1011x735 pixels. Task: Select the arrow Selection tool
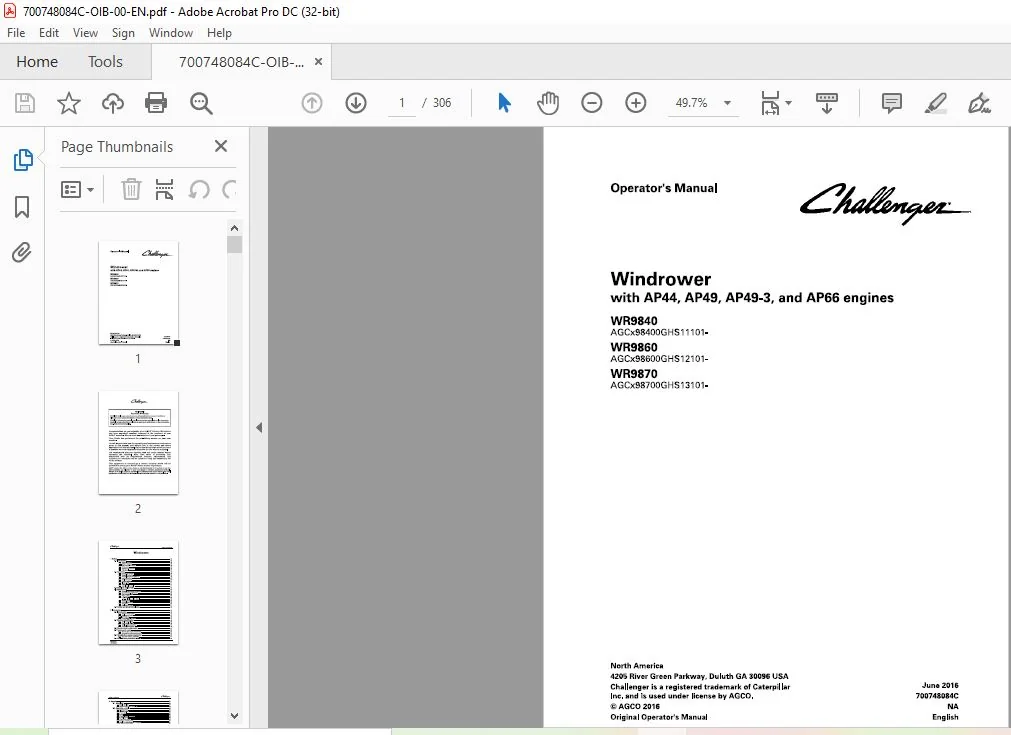coord(504,103)
